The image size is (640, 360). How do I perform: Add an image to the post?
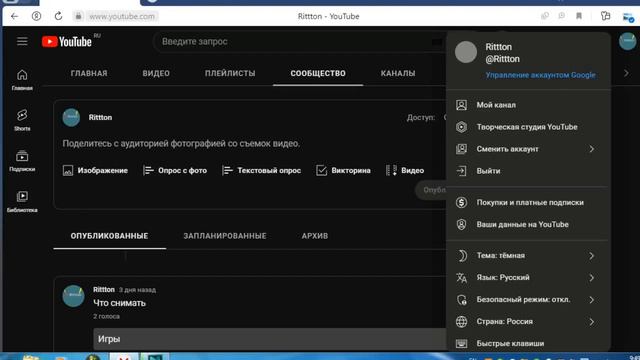click(x=95, y=171)
